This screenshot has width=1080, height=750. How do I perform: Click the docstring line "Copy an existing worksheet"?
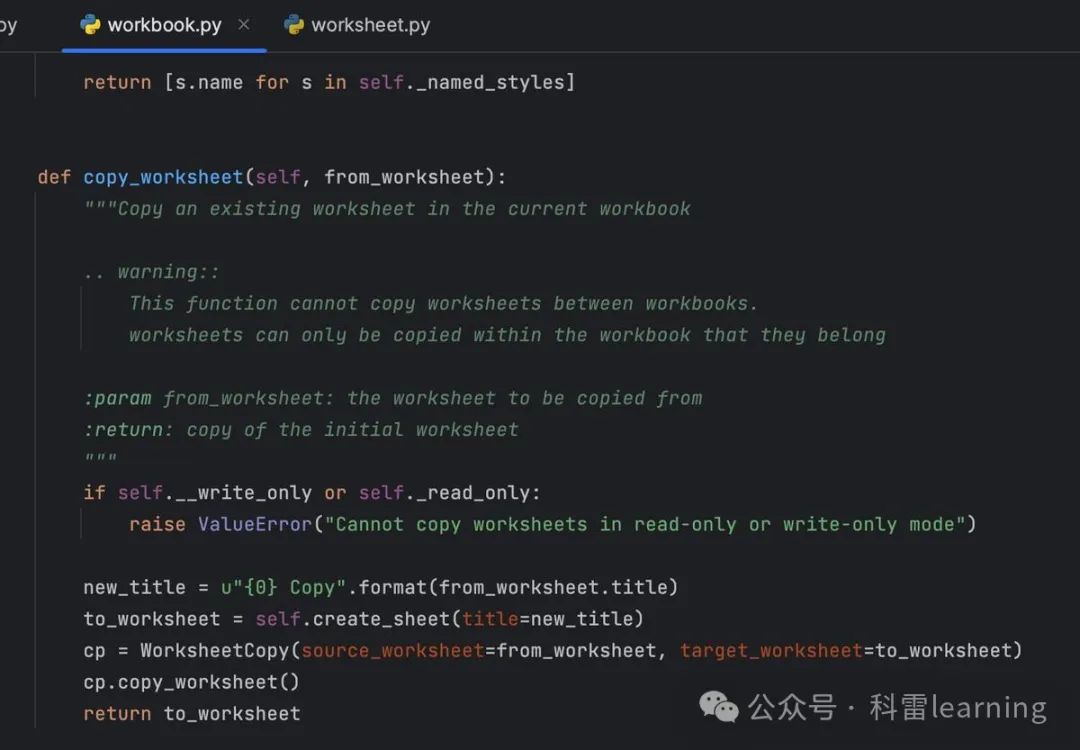click(x=387, y=209)
